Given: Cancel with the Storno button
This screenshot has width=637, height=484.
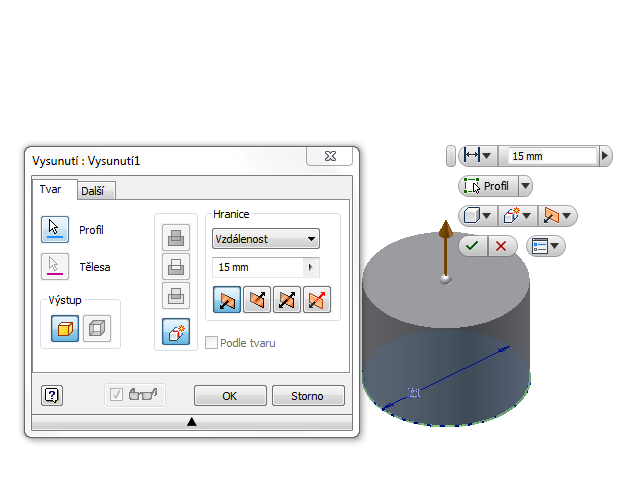Looking at the screenshot, I should pyautogui.click(x=308, y=396).
